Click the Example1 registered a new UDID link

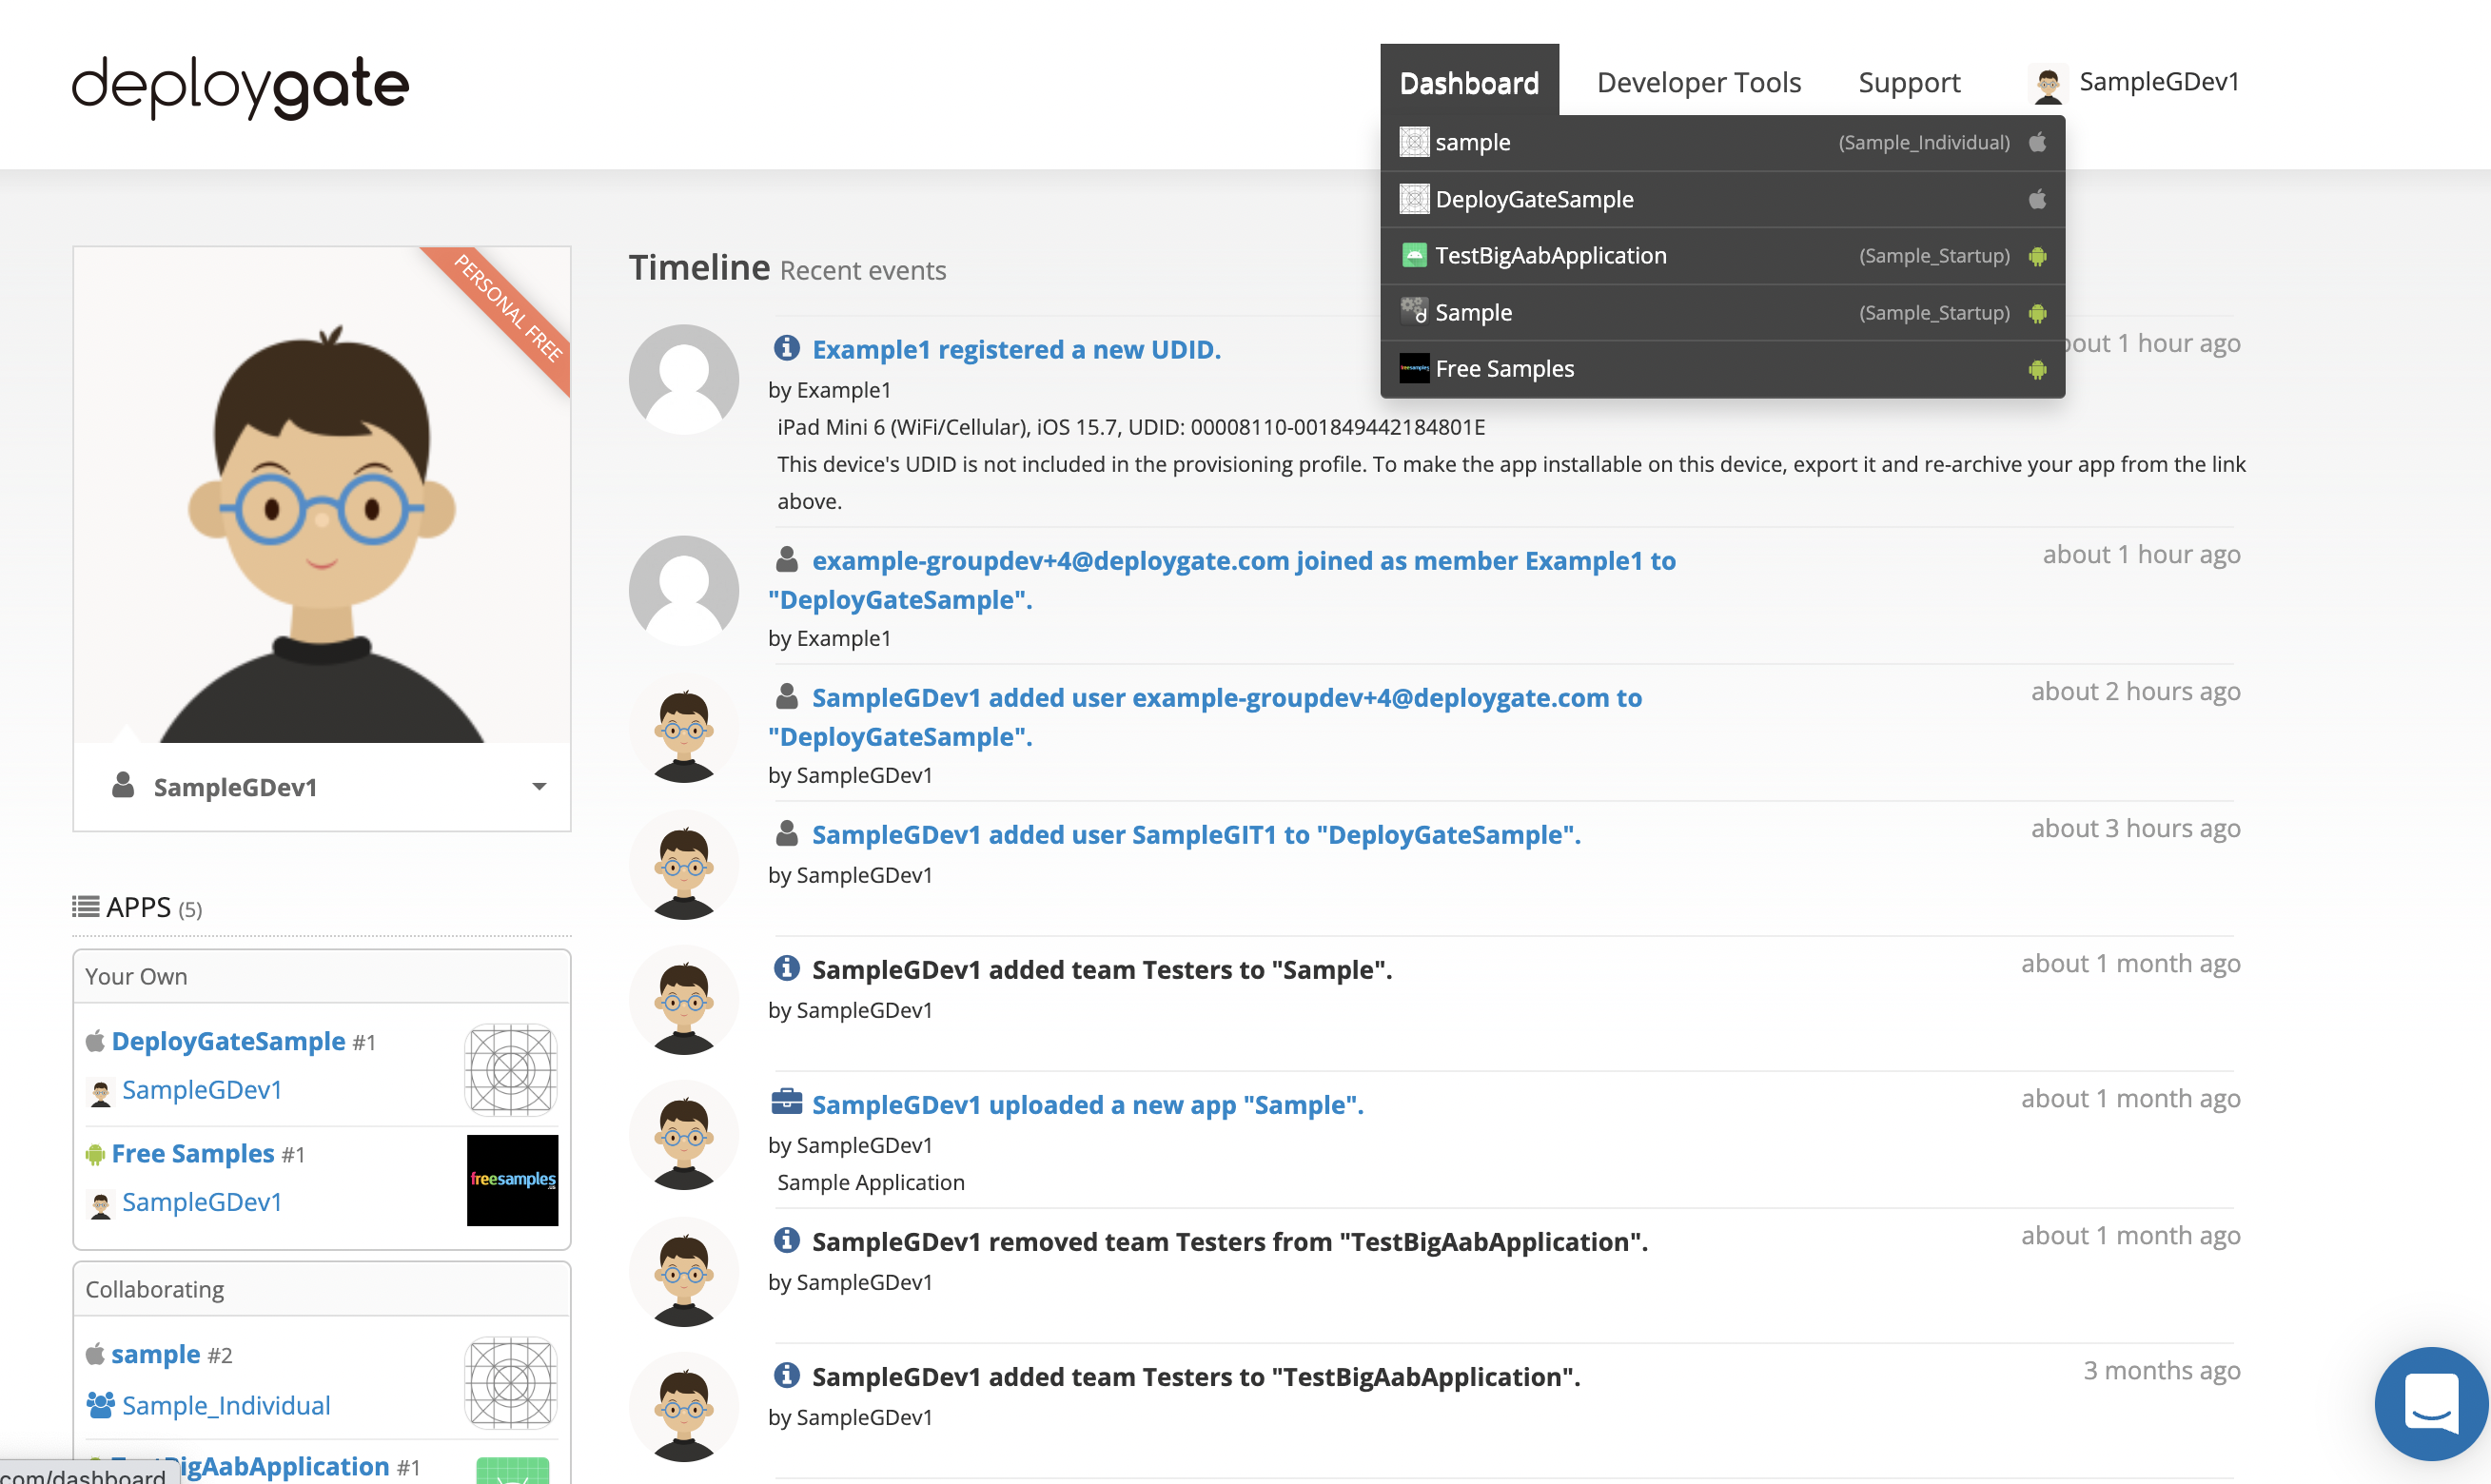tap(1016, 348)
